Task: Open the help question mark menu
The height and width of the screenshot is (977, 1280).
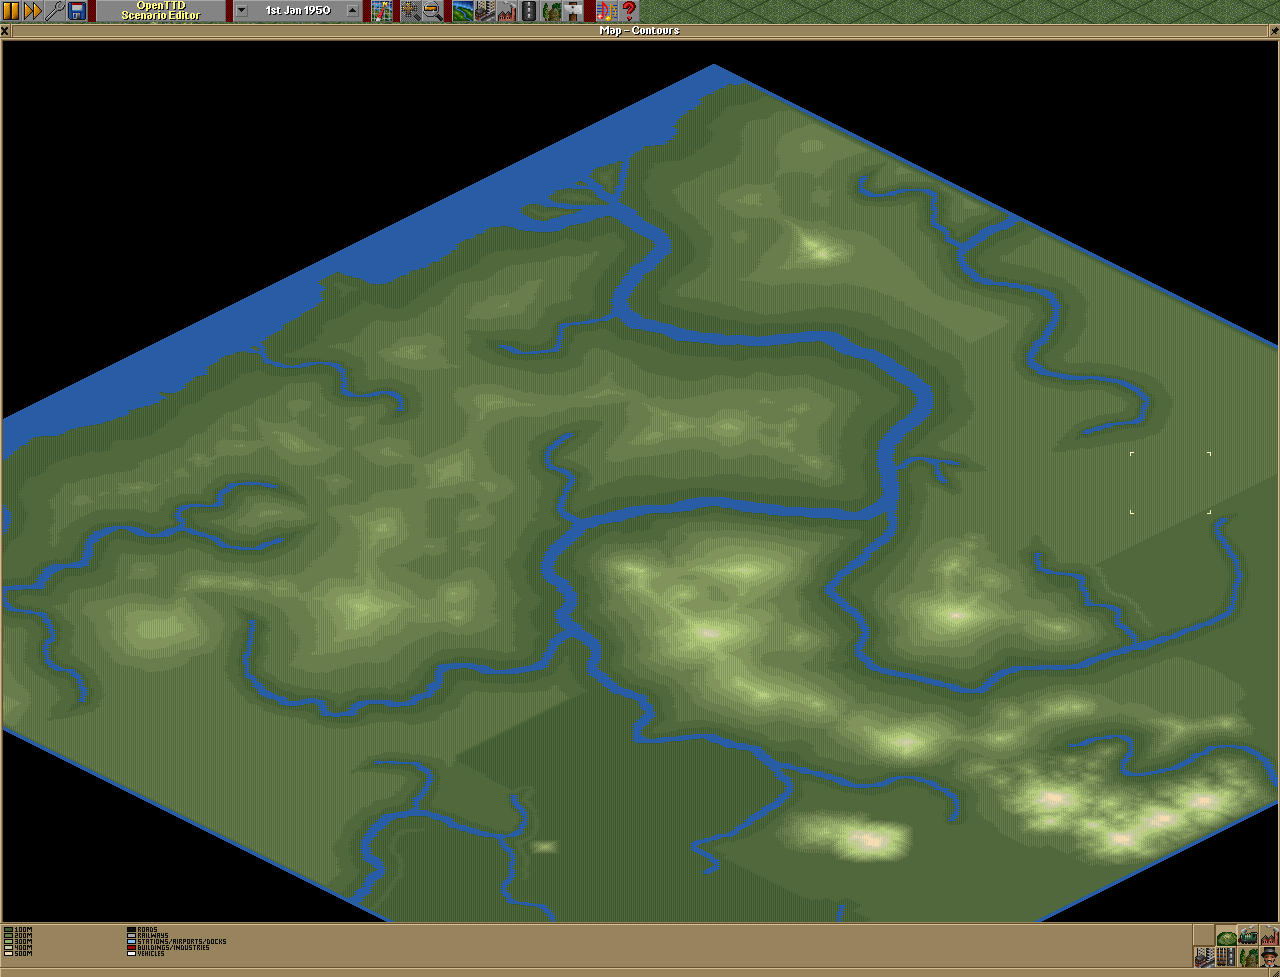Action: [629, 12]
